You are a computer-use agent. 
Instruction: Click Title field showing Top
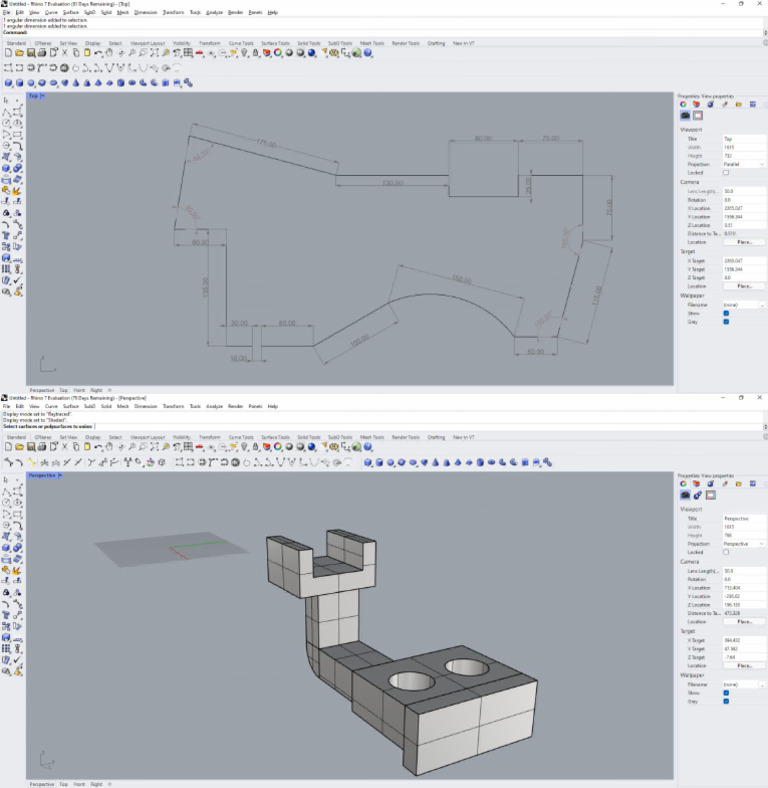coord(744,139)
